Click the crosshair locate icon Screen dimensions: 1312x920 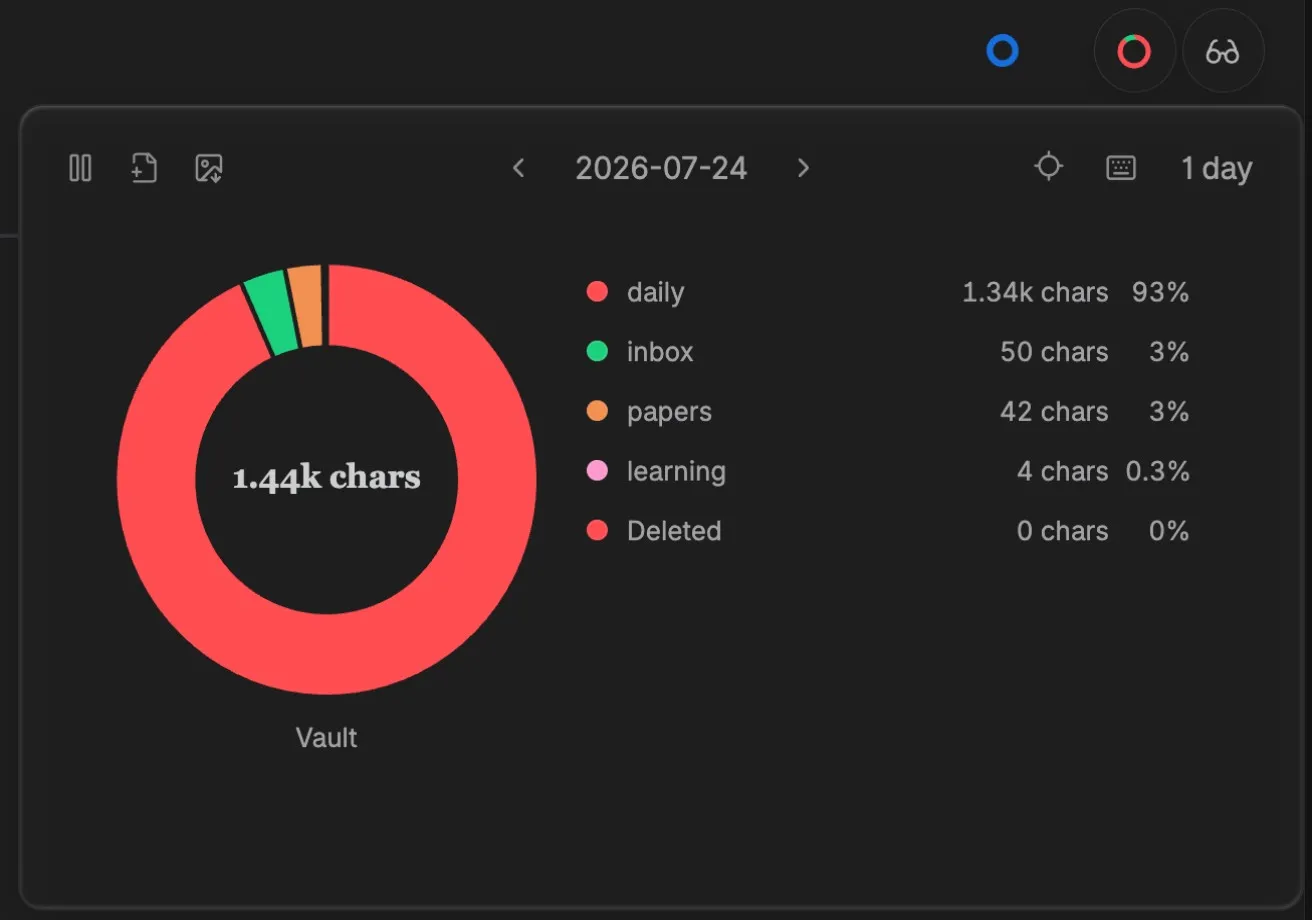point(1048,166)
